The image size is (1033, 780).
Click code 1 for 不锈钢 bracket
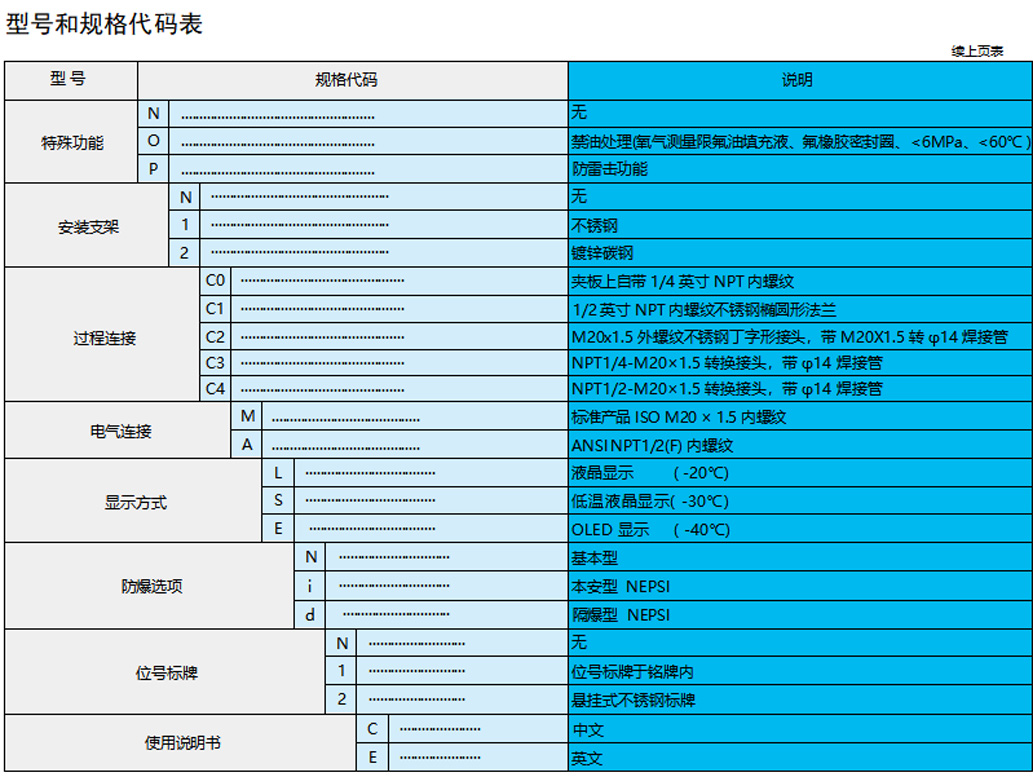click(x=185, y=225)
